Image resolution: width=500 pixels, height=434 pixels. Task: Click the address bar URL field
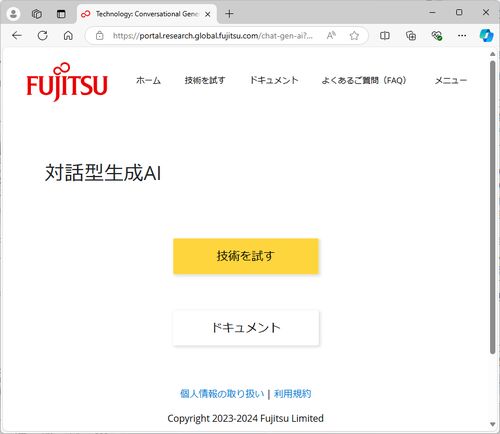click(213, 35)
